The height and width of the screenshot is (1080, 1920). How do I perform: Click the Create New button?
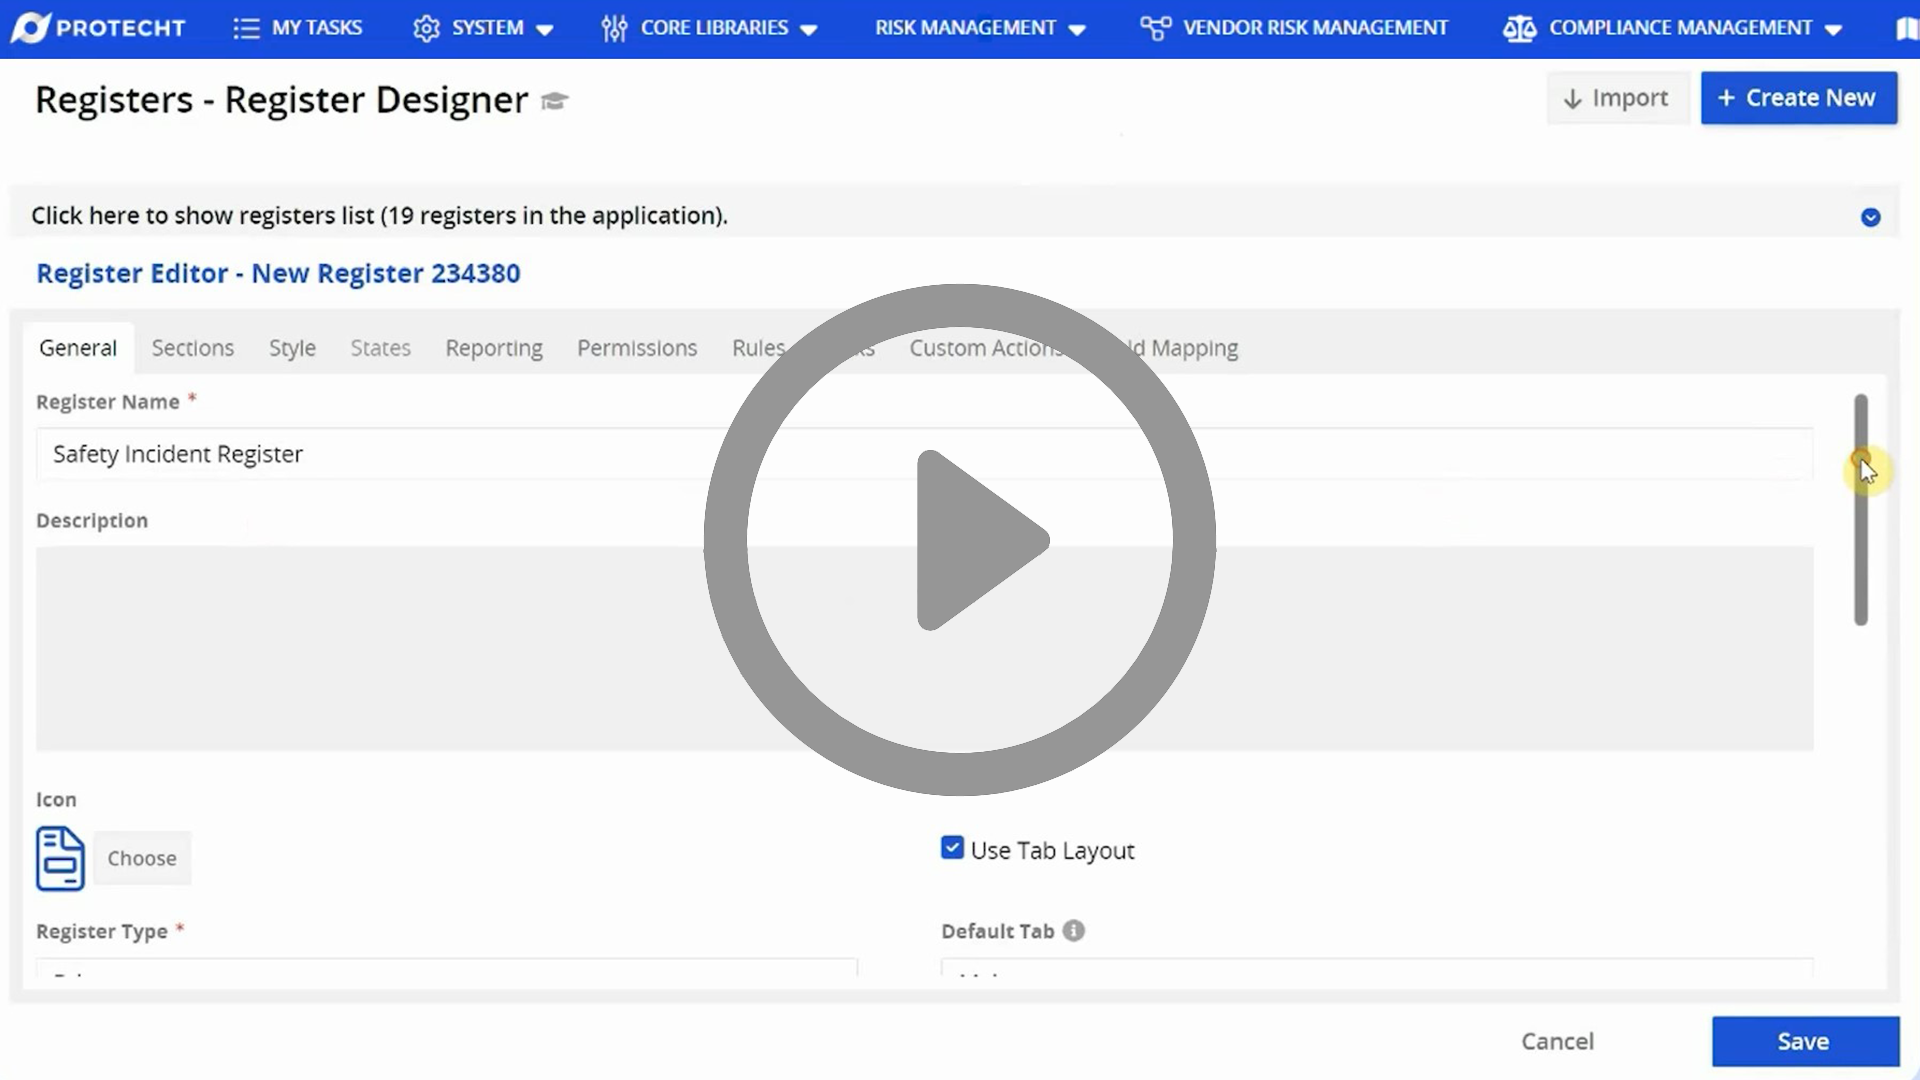click(1798, 97)
